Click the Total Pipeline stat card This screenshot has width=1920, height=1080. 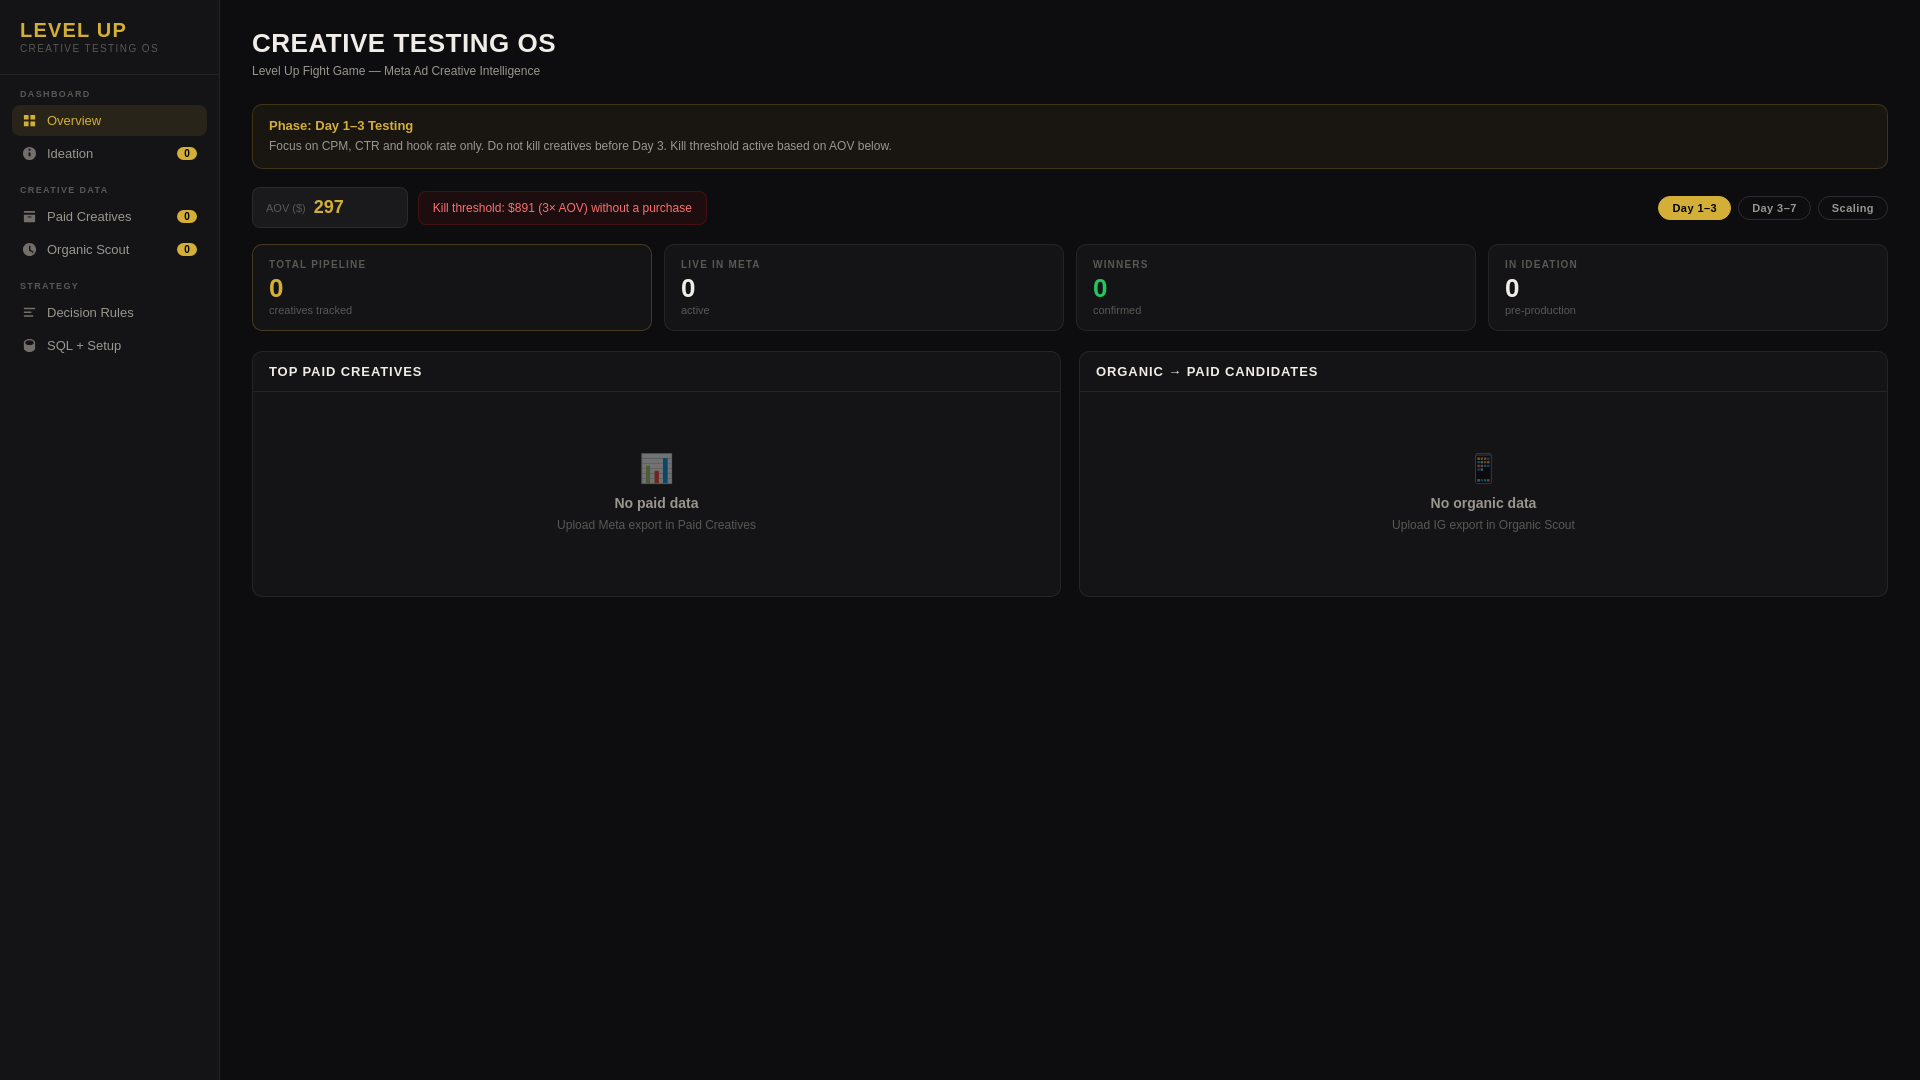point(452,288)
